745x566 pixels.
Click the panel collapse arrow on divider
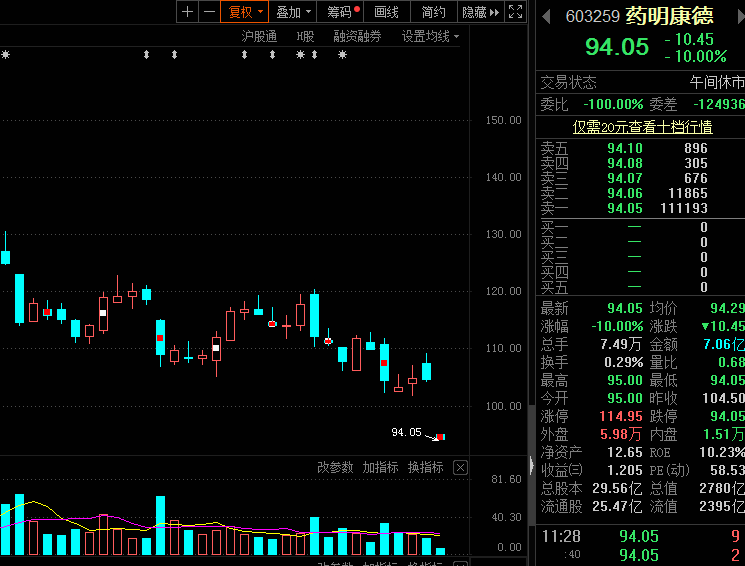click(x=531, y=465)
